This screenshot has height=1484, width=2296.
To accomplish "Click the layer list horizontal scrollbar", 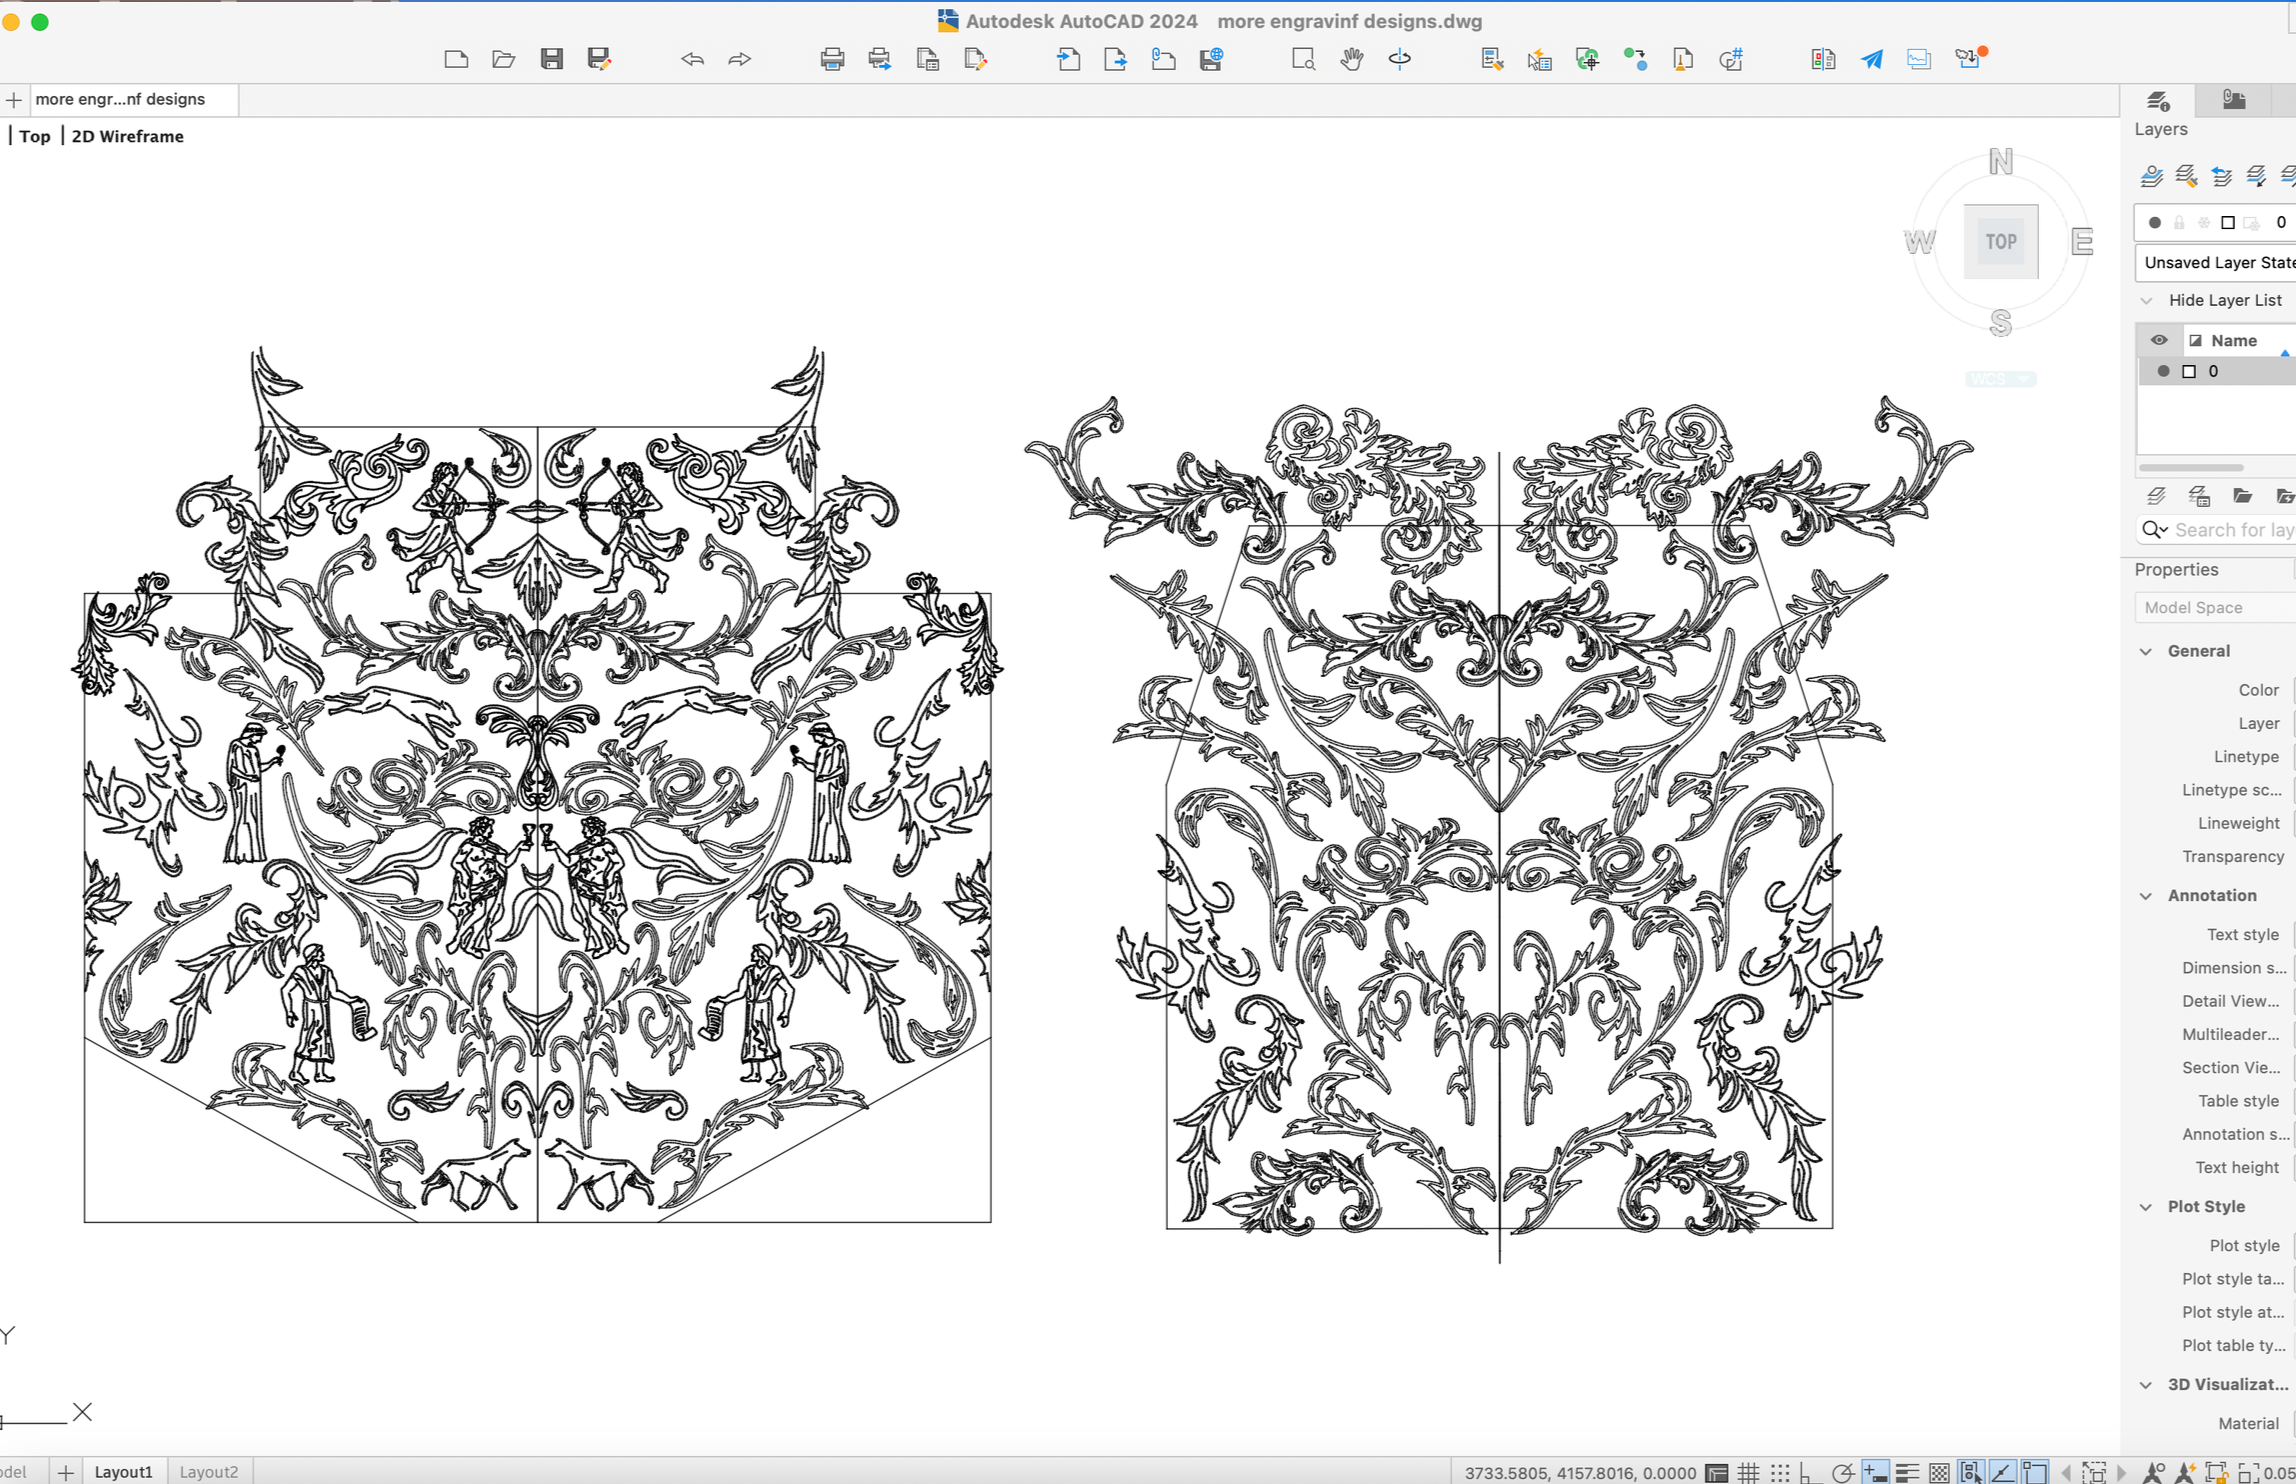I will (2191, 467).
